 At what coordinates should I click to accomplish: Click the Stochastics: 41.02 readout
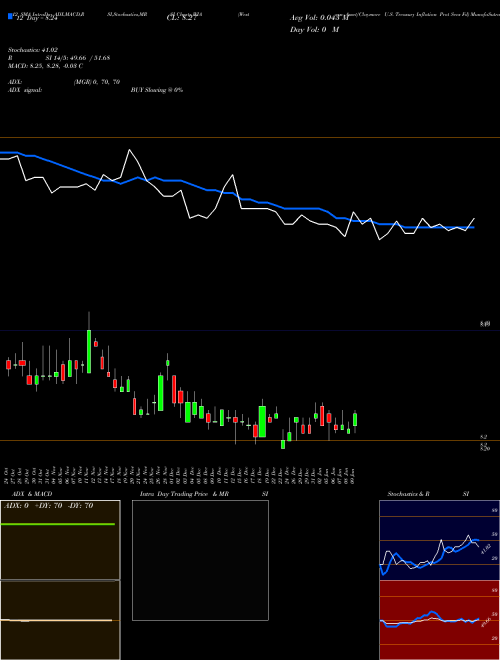pos(33,50)
